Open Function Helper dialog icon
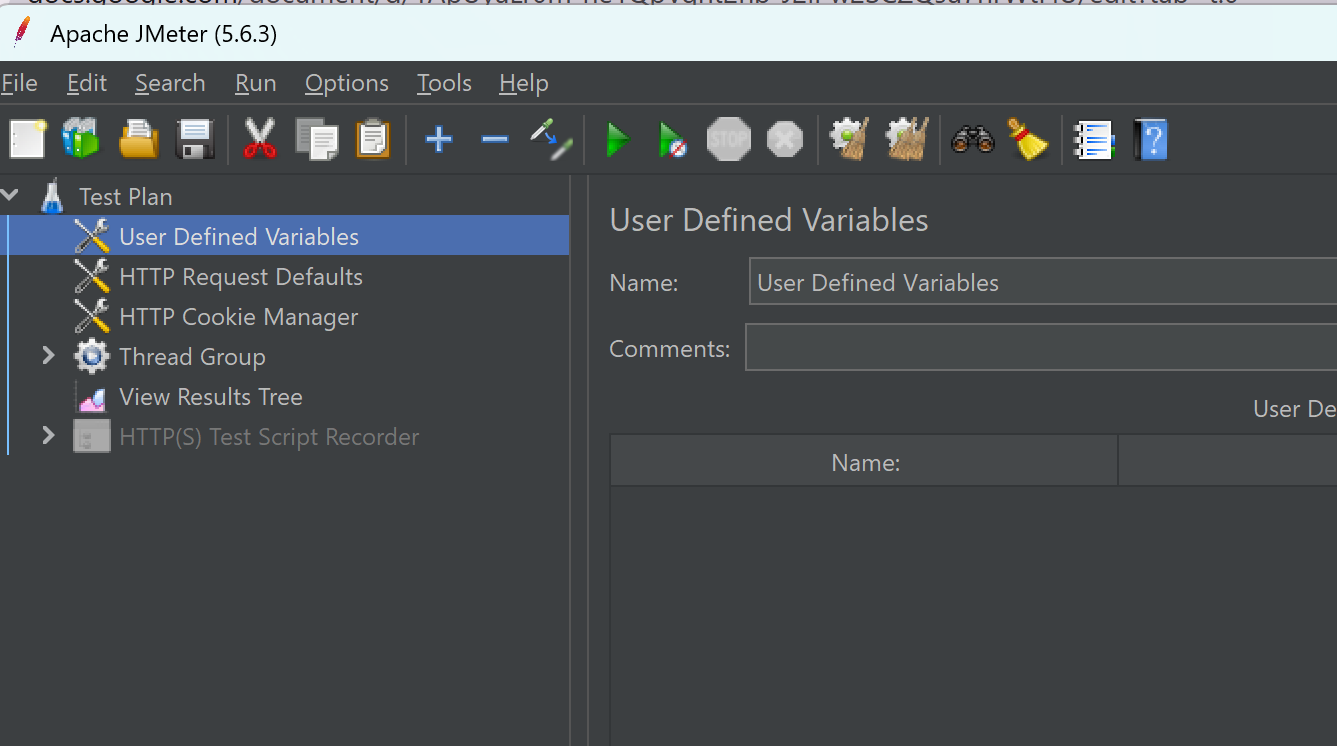 [1094, 140]
